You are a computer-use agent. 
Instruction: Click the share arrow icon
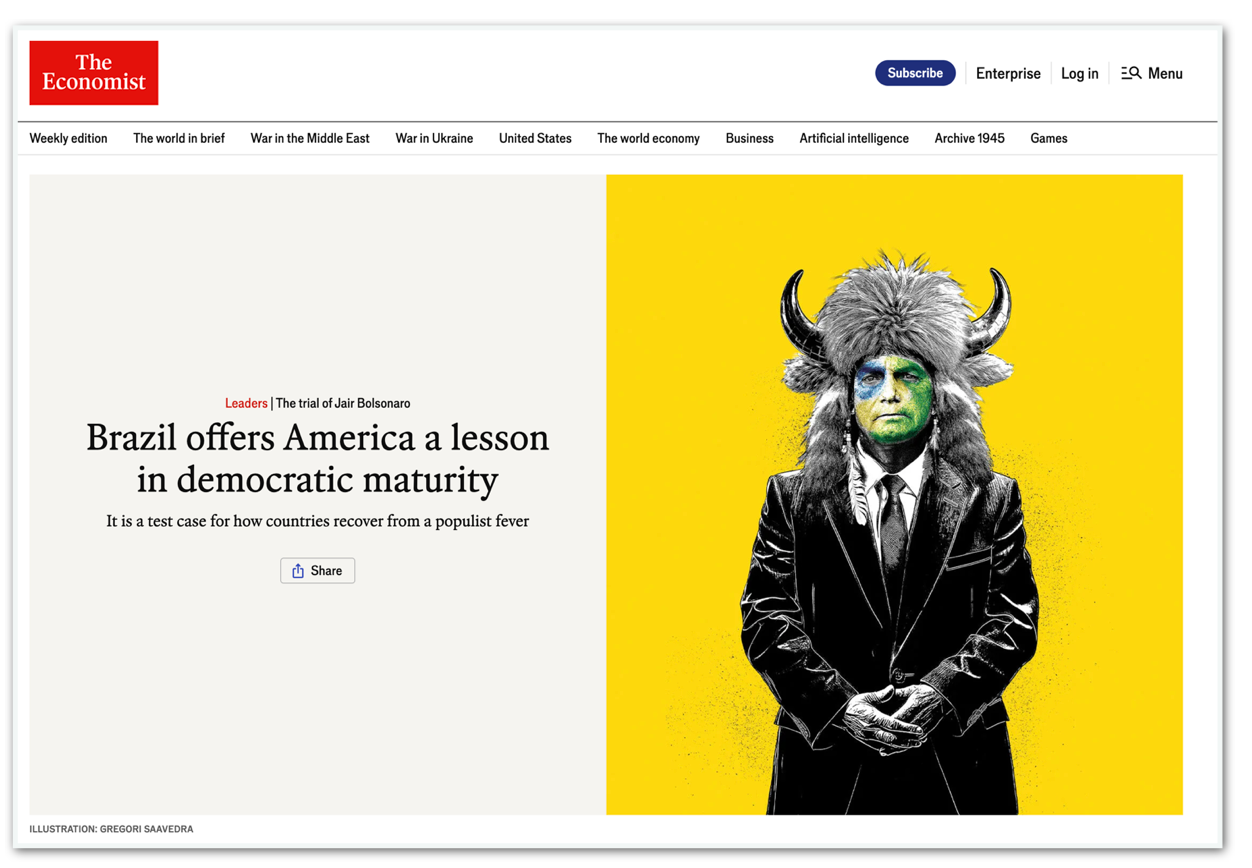click(298, 571)
